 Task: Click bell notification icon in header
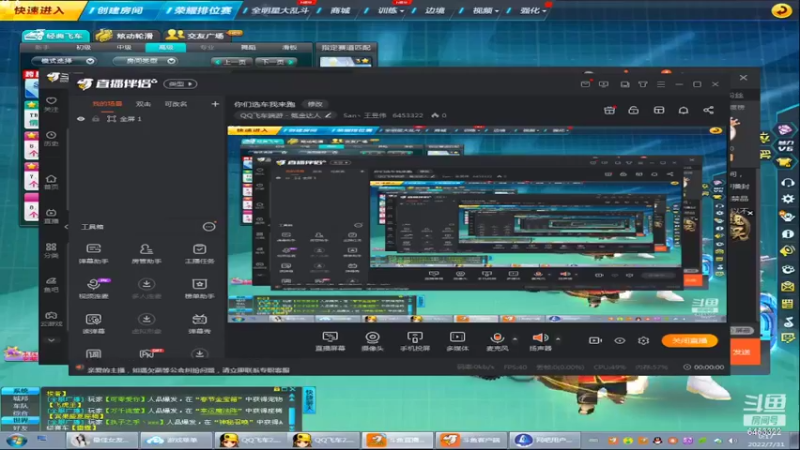683,110
